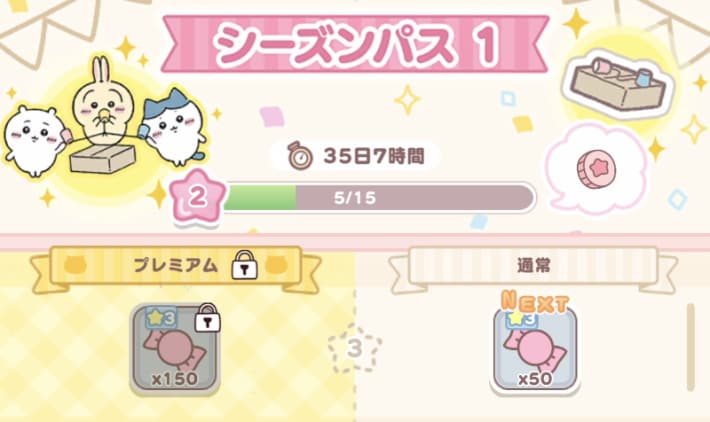Tap the blue-eared cat character
This screenshot has width=710, height=422.
click(174, 128)
